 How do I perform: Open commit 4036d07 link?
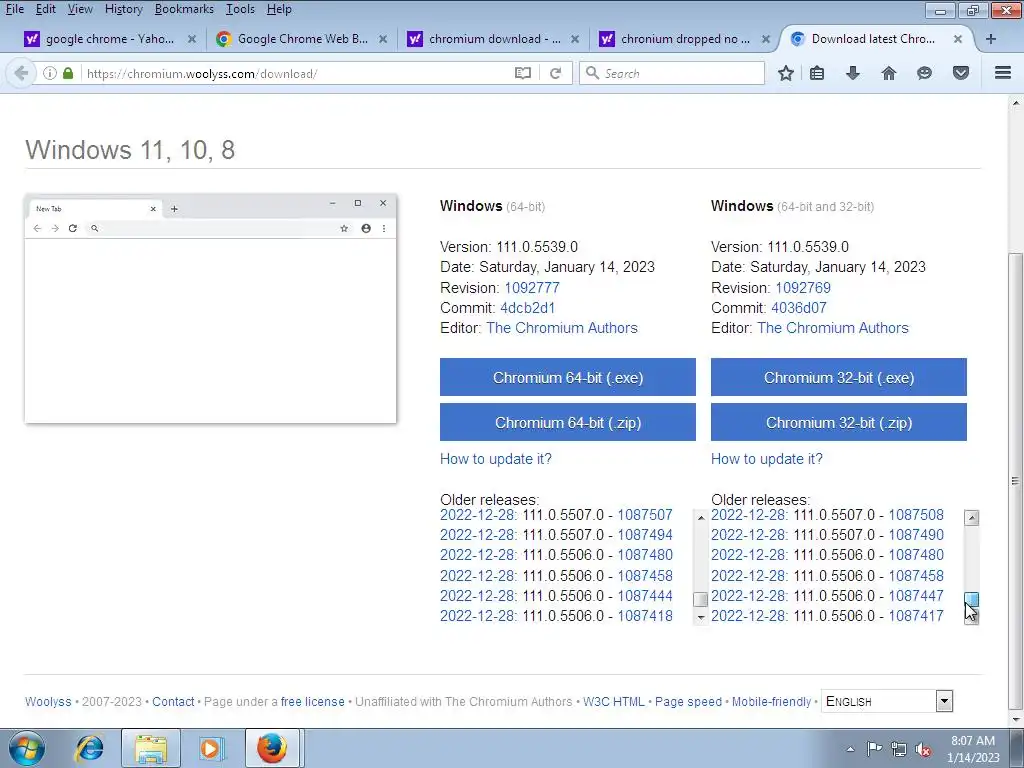point(799,308)
